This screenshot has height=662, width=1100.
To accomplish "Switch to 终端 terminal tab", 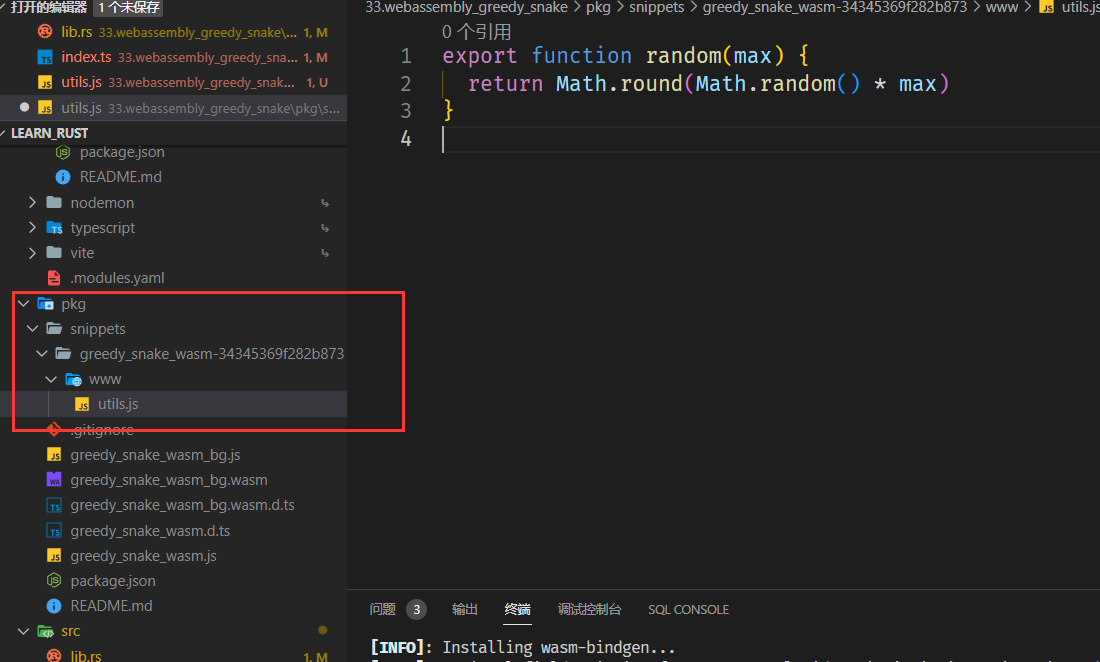I will coord(518,609).
